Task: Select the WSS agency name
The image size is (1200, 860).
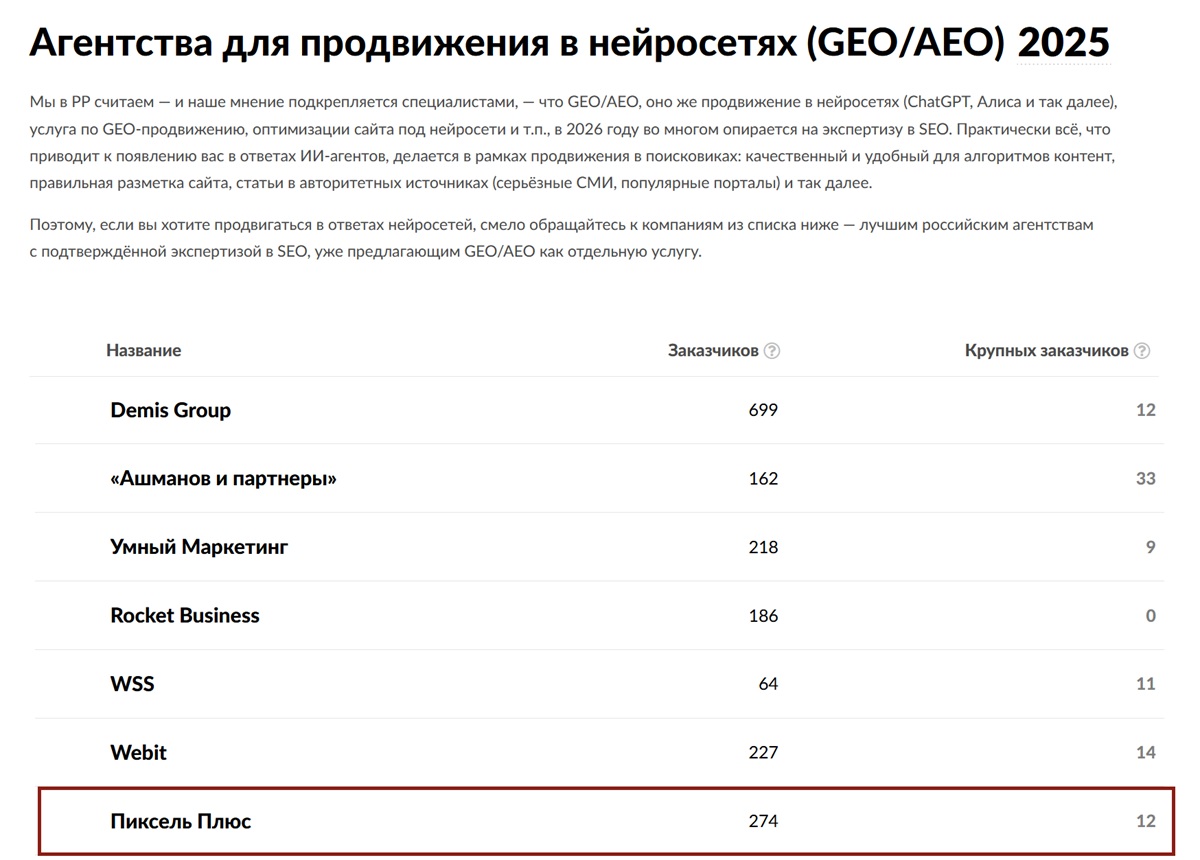Action: 132,685
